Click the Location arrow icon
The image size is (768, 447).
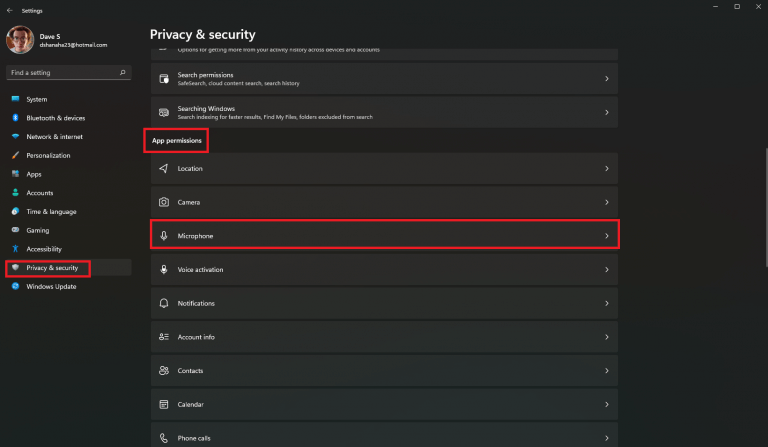163,169
